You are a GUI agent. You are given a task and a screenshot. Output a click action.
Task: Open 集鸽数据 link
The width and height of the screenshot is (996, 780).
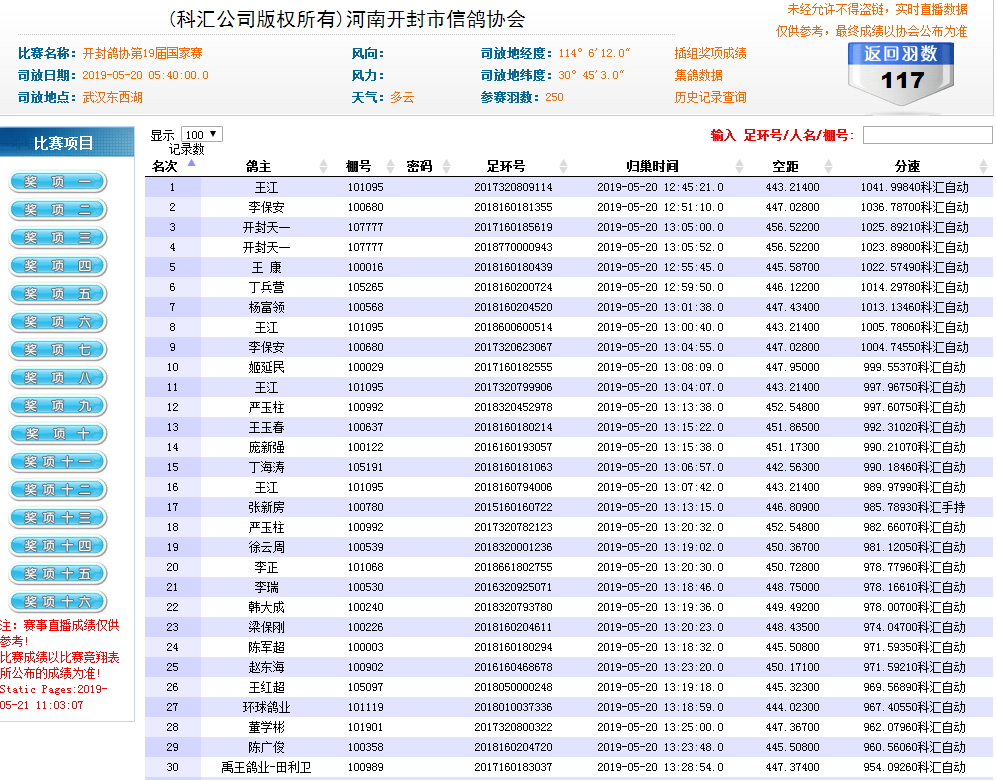(698, 75)
